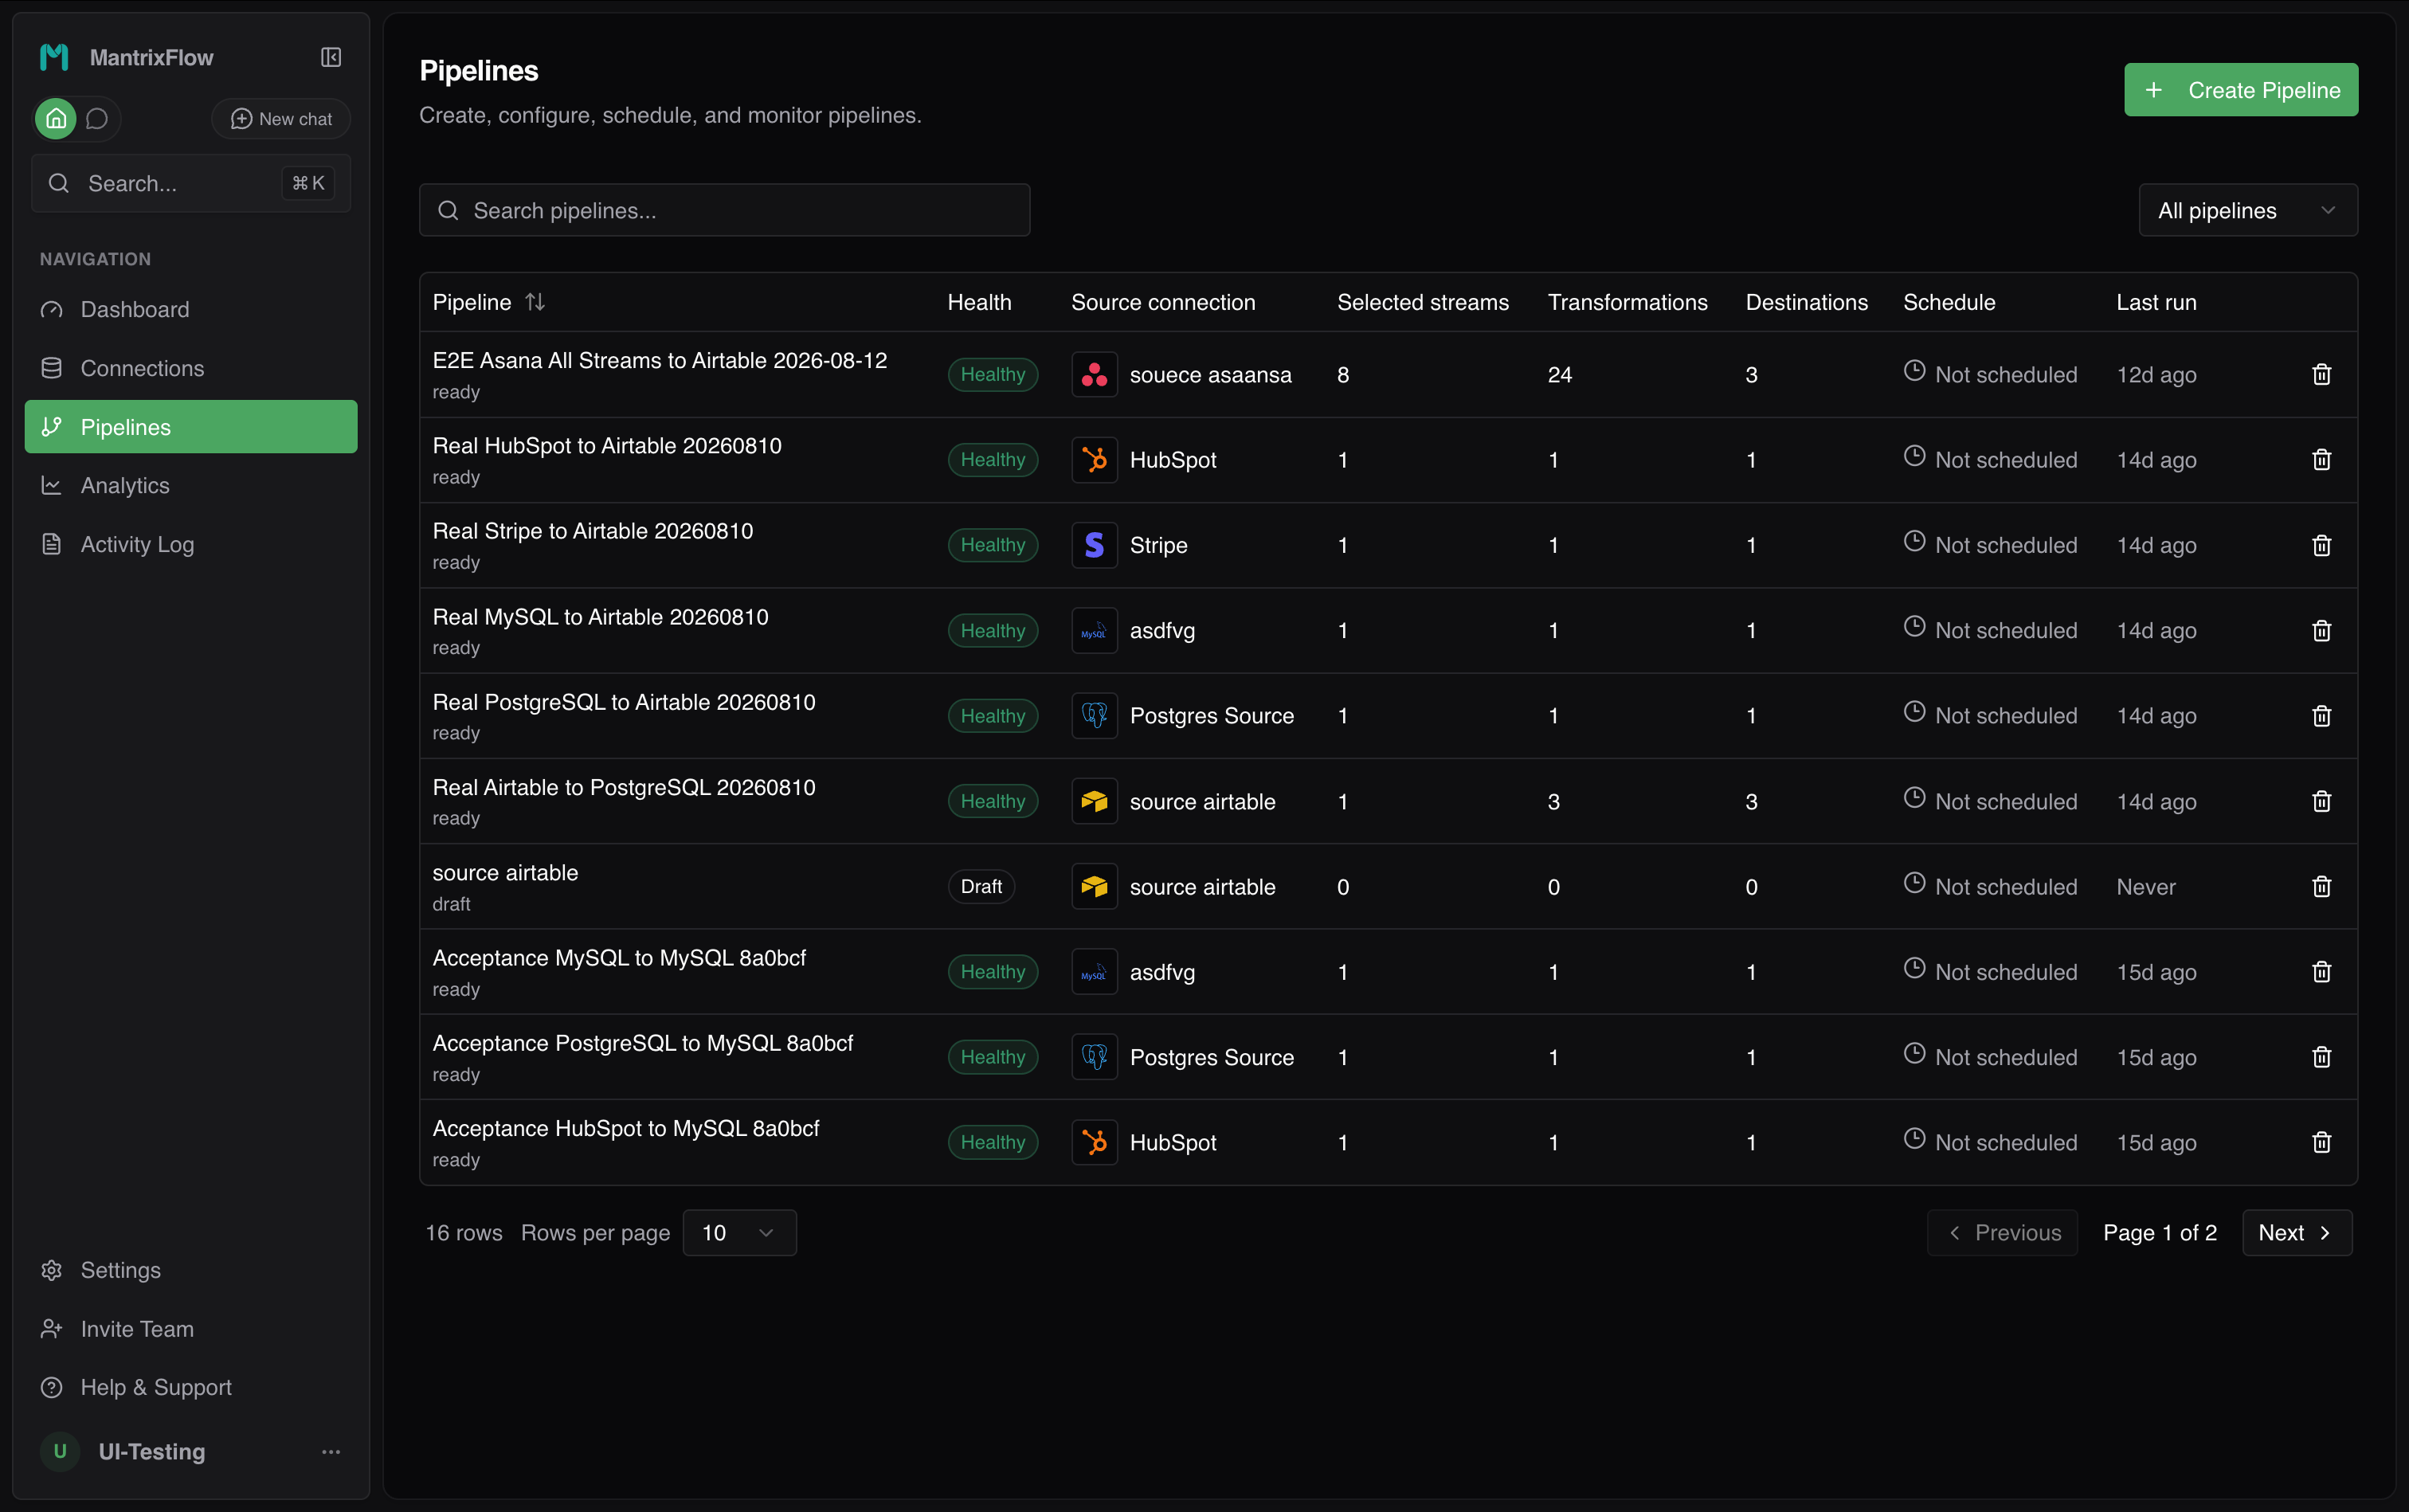Go to the Next page of pipelines
2409x1512 pixels.
[x=2296, y=1232]
